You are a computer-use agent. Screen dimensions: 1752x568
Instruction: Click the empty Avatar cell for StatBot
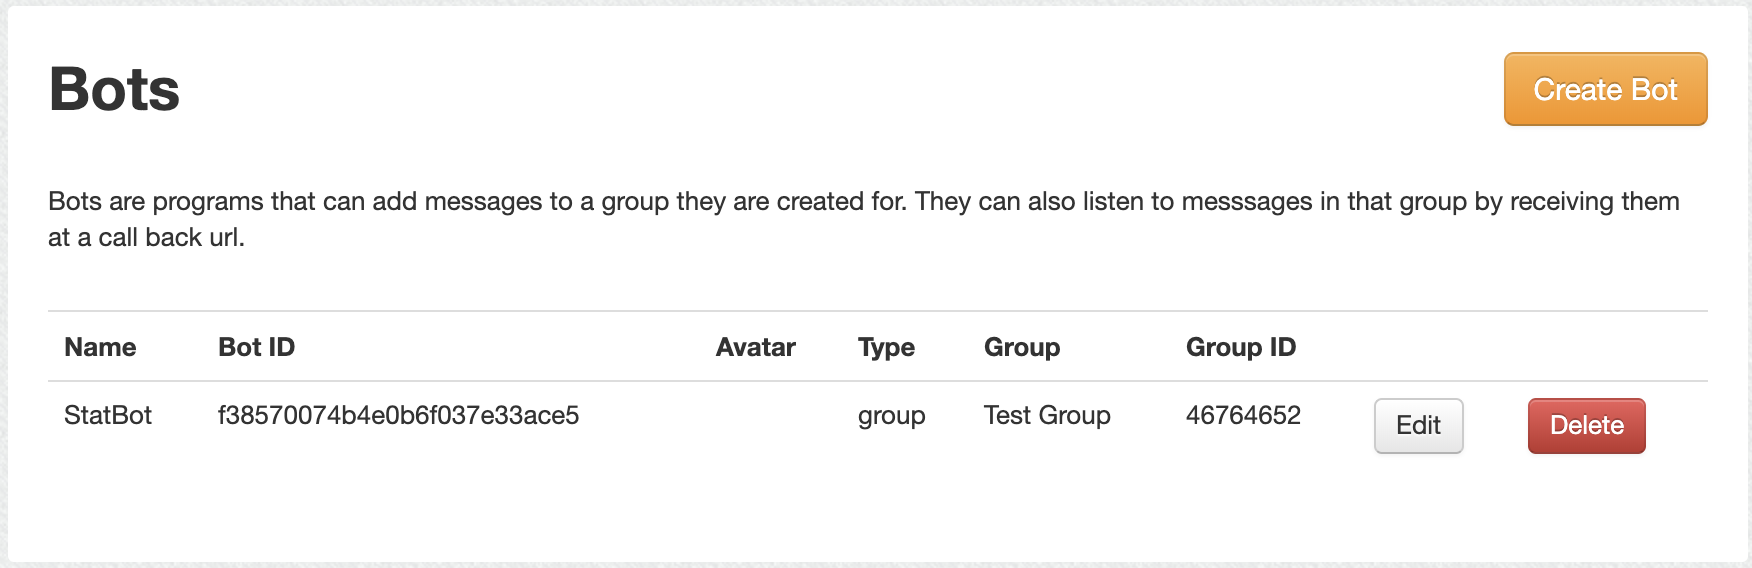click(x=755, y=416)
